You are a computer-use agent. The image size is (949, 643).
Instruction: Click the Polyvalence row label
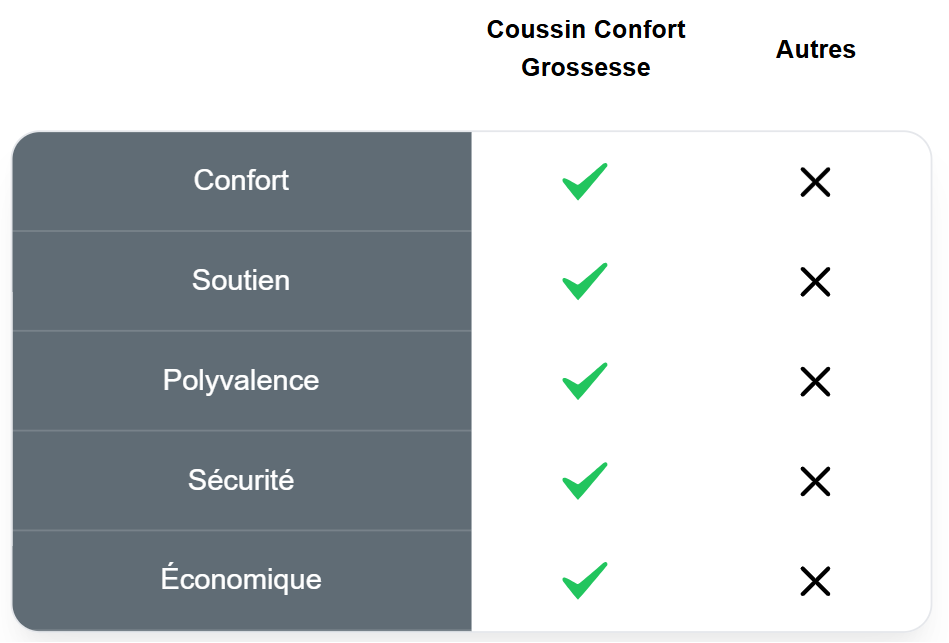coord(241,380)
